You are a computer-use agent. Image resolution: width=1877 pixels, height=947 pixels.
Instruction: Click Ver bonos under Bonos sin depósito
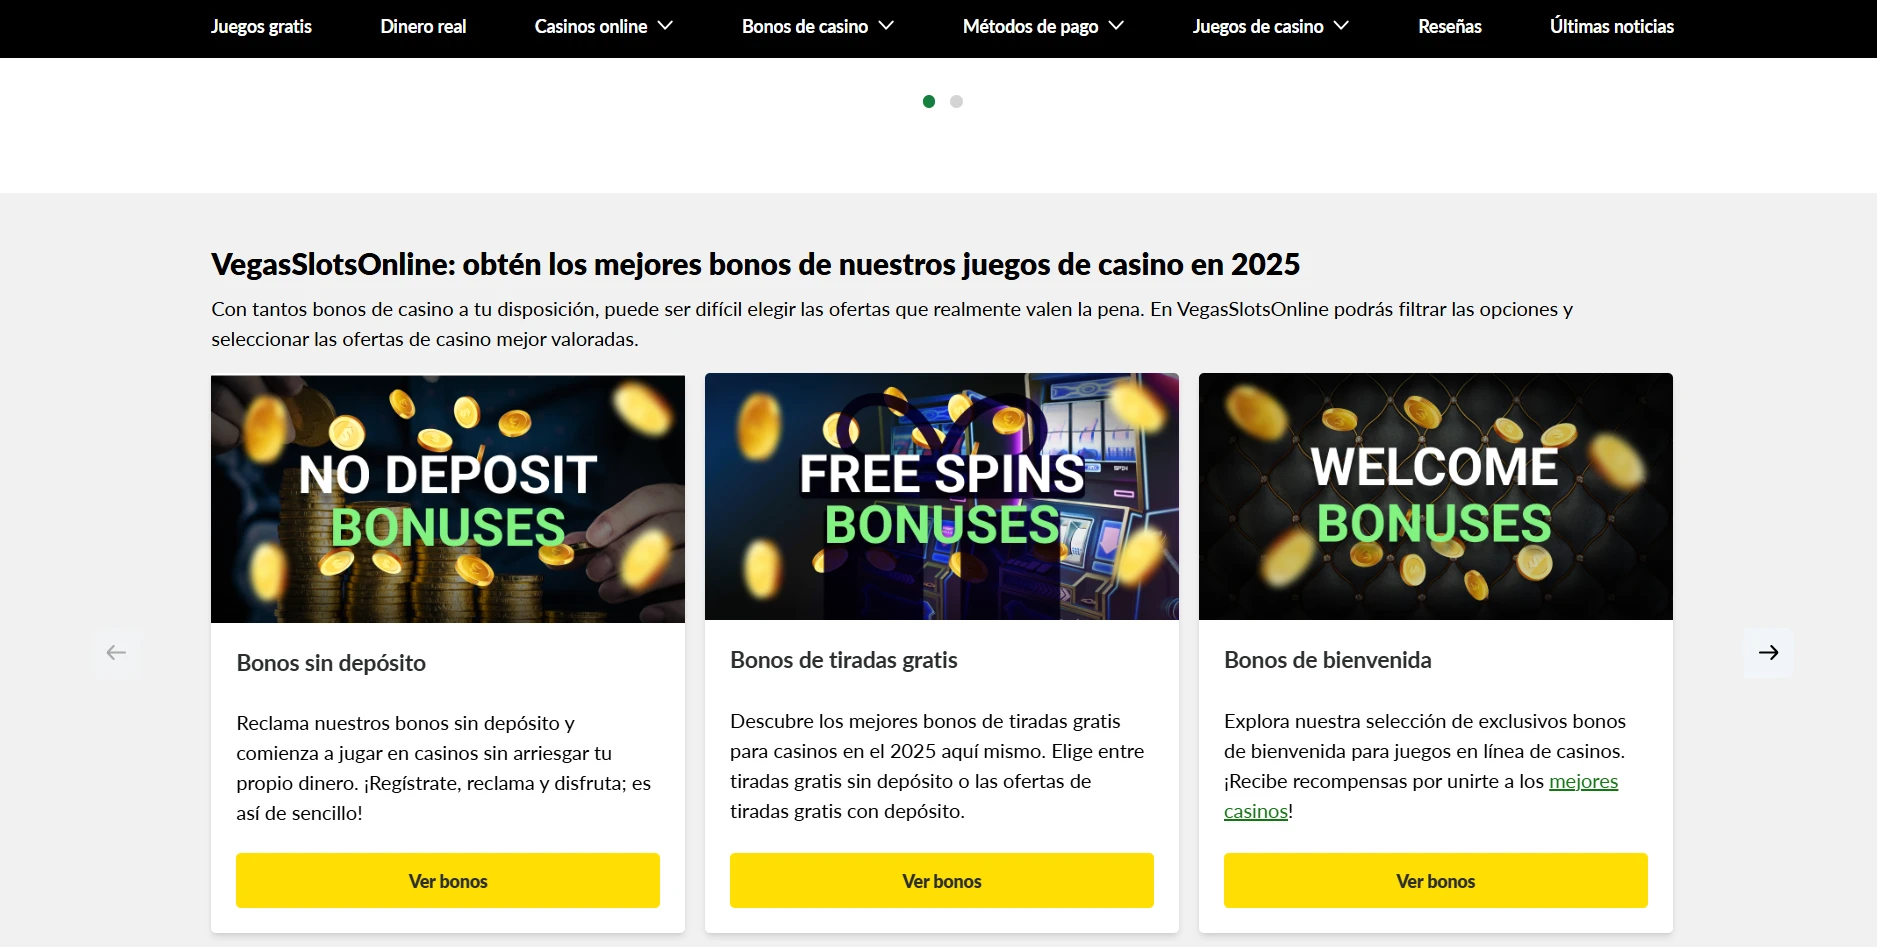pos(448,881)
